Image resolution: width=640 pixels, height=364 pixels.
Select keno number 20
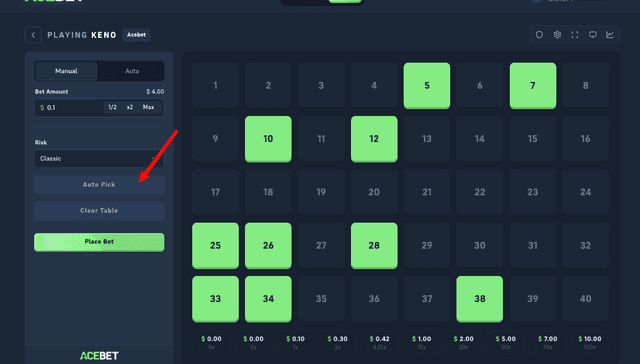coord(374,192)
